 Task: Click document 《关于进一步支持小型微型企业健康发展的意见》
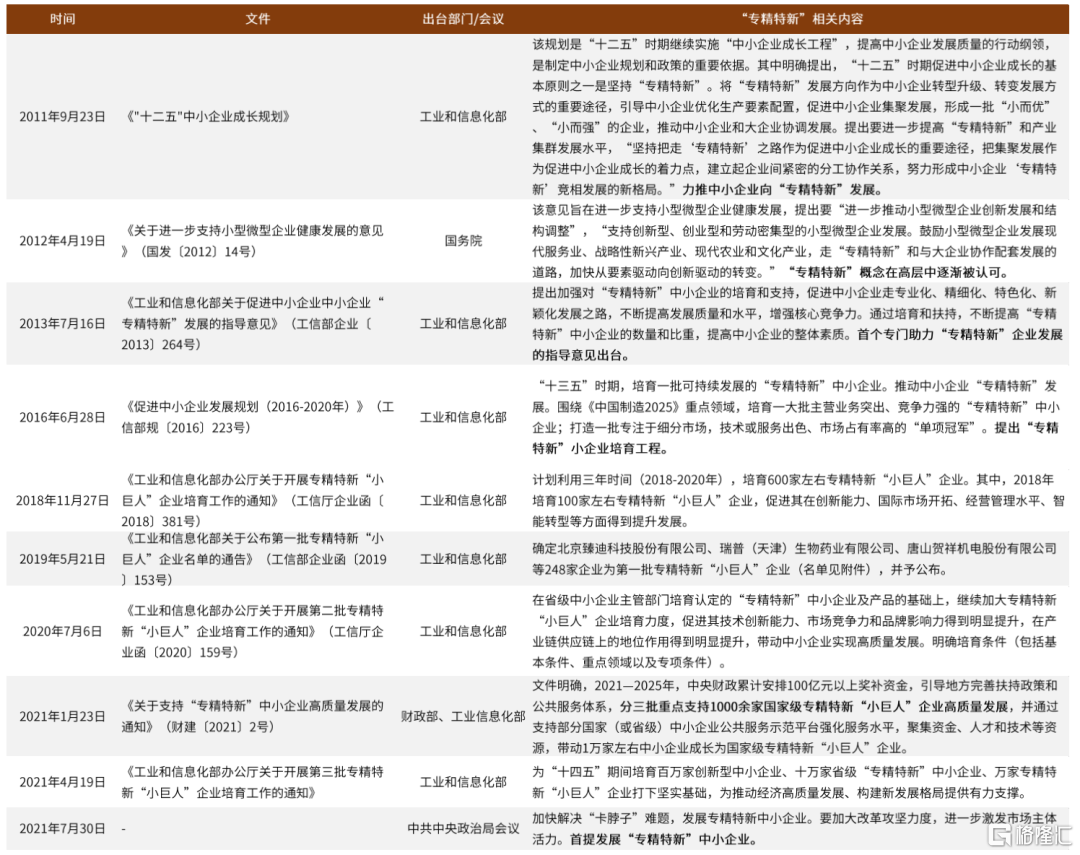[253, 241]
